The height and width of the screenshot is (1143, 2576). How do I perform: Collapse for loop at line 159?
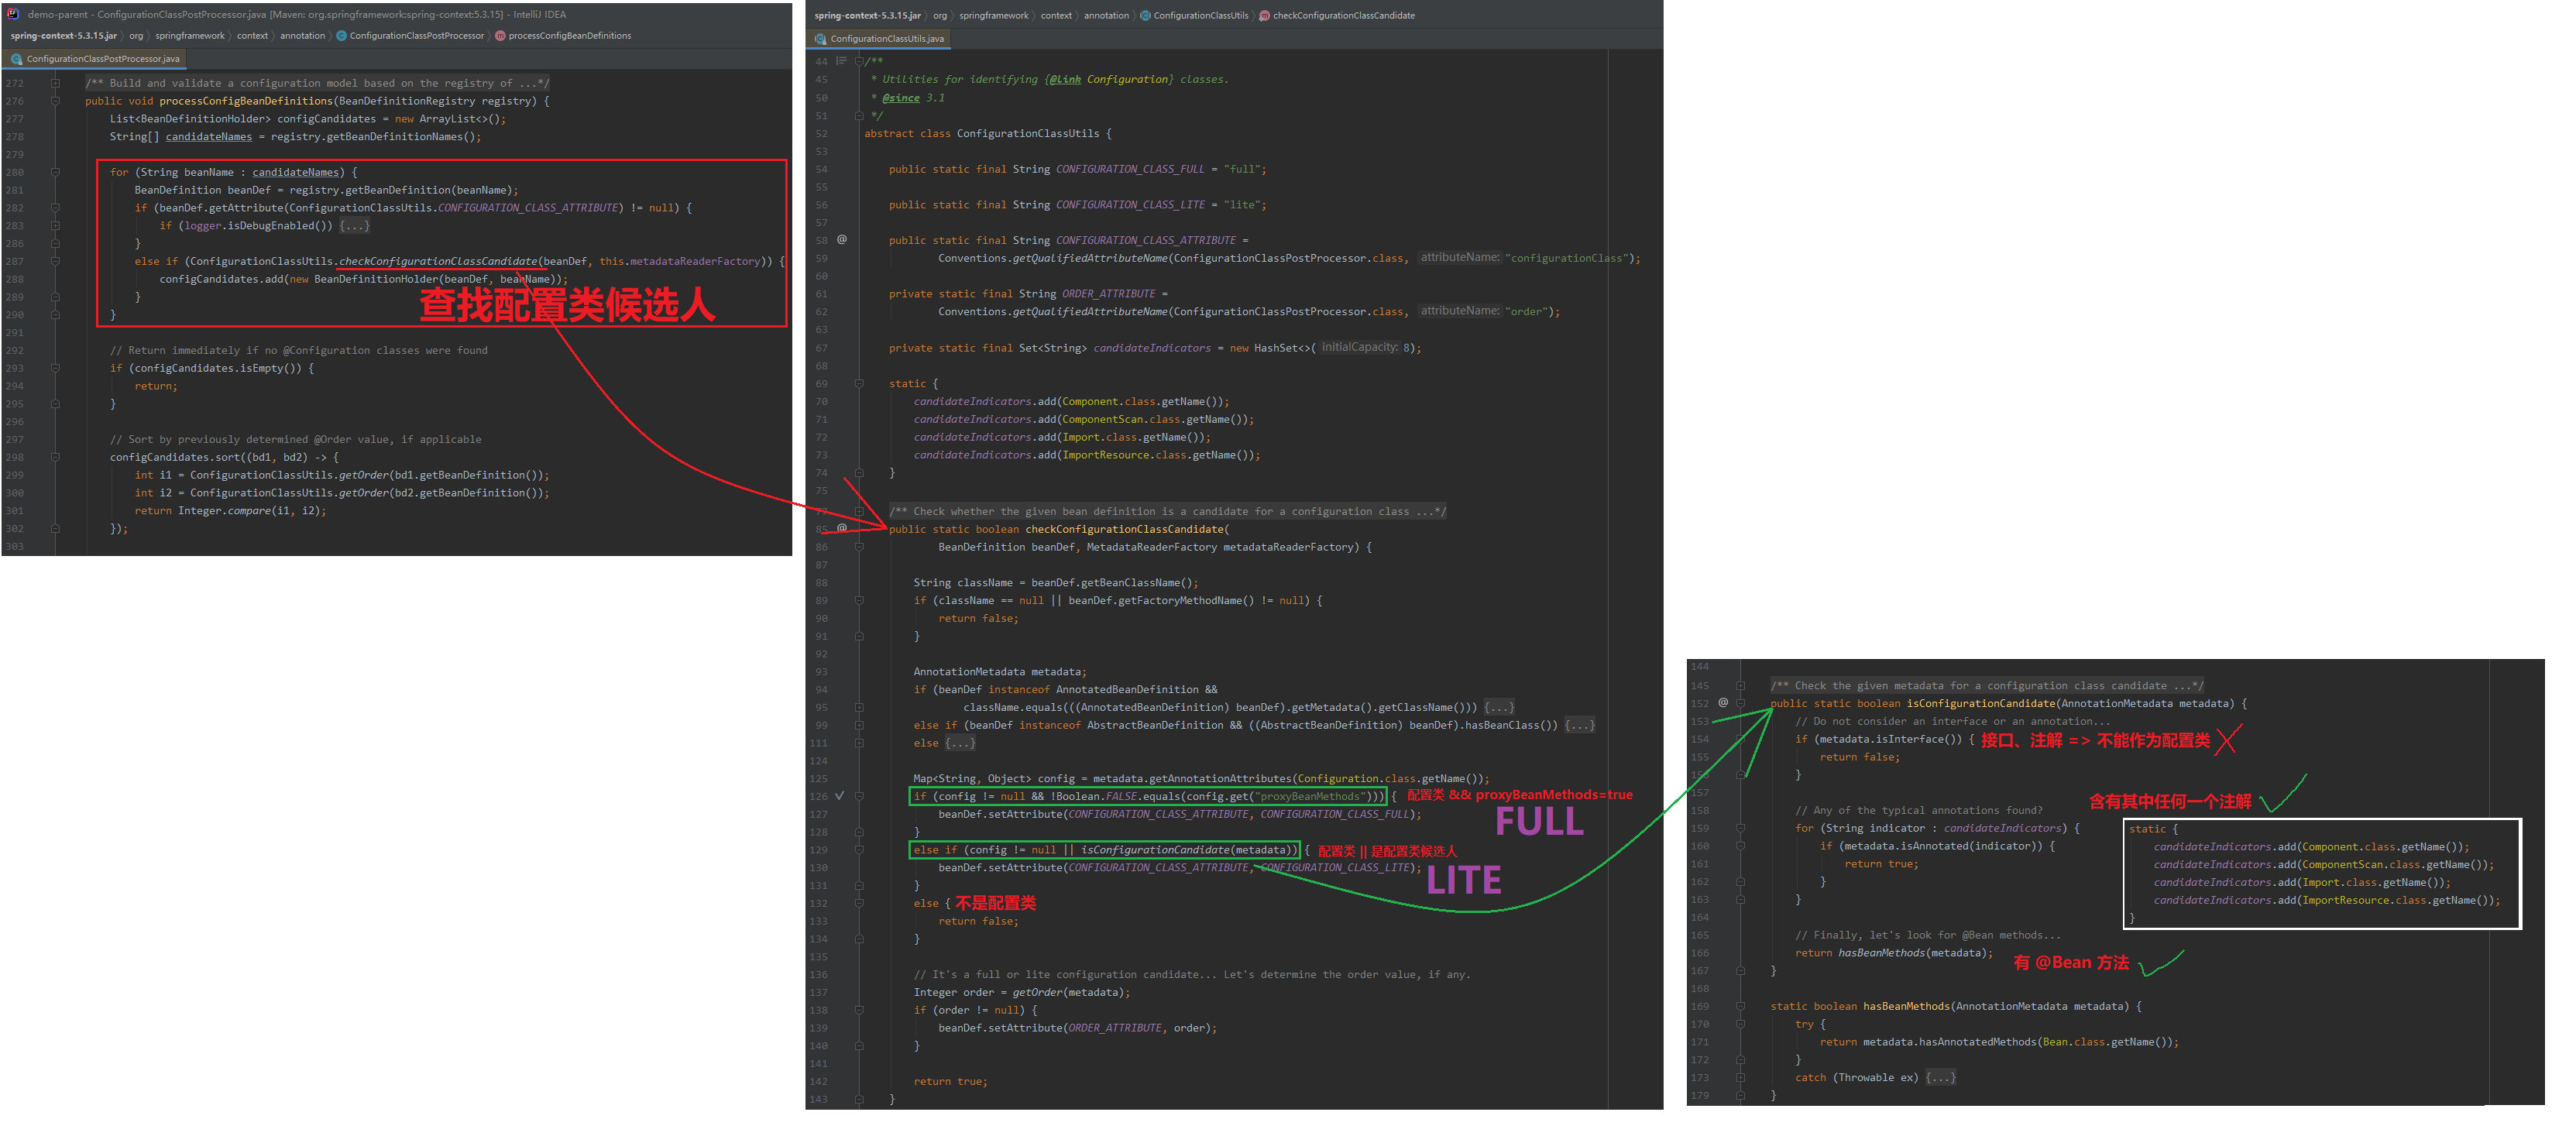click(1740, 828)
